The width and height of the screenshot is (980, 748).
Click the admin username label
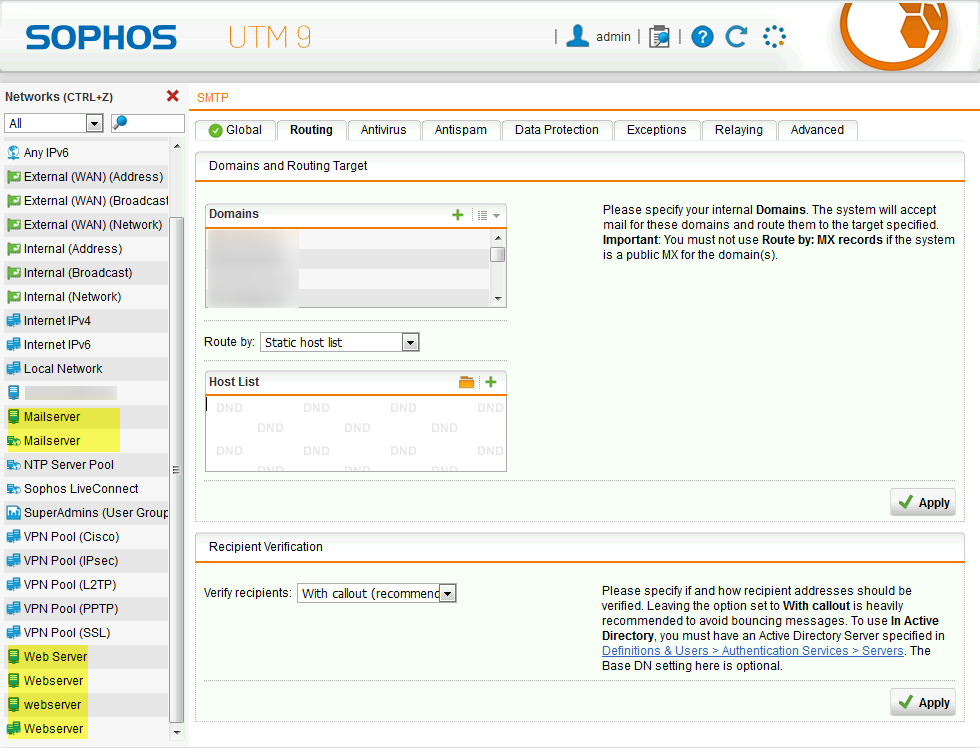coord(613,37)
